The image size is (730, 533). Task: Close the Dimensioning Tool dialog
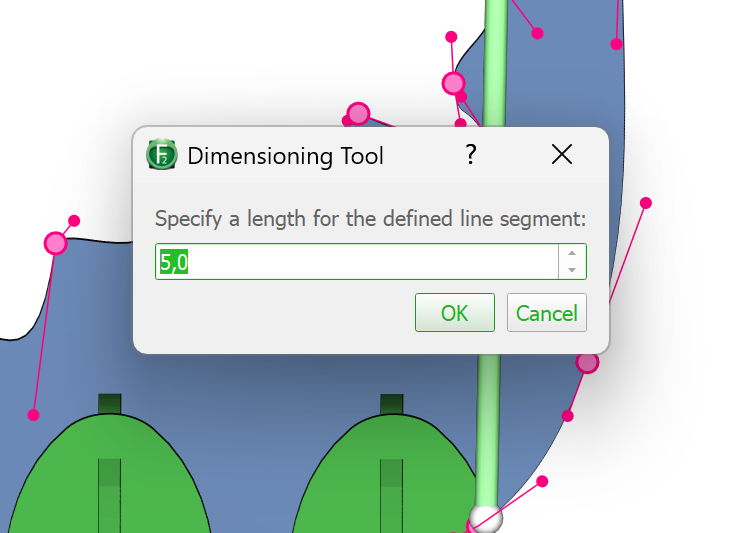pyautogui.click(x=561, y=154)
